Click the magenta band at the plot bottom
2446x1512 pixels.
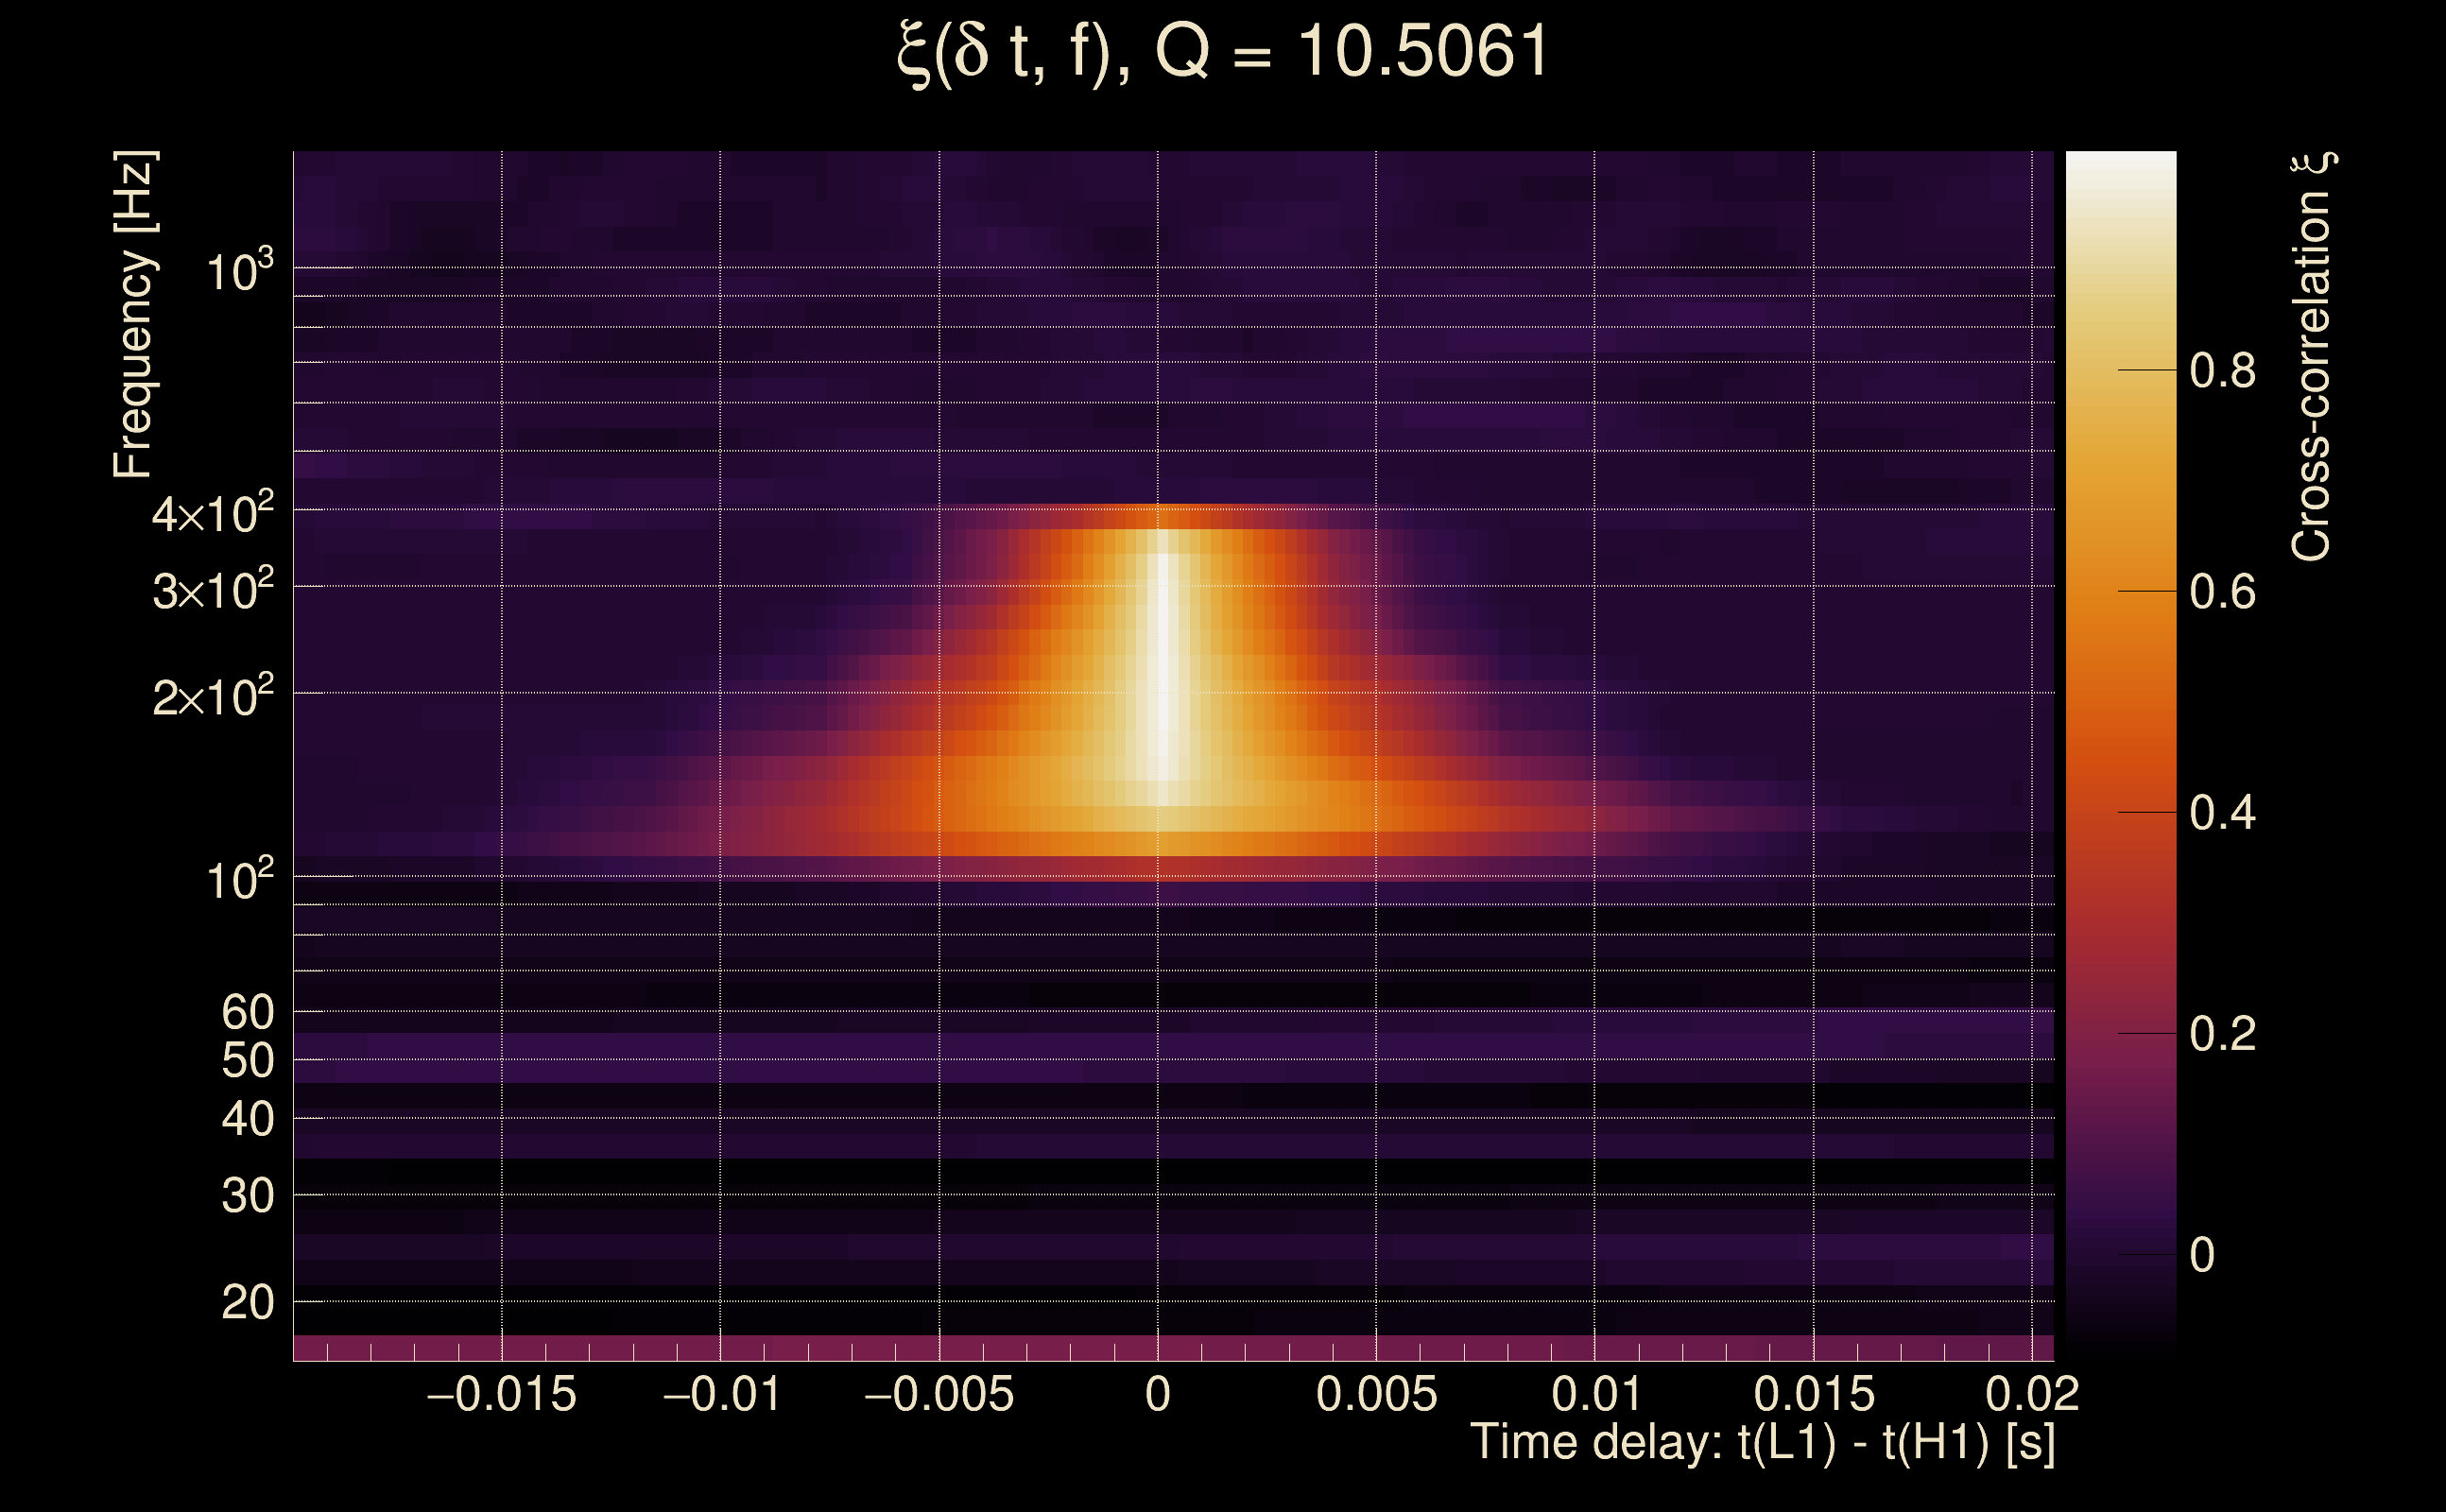point(1172,1348)
